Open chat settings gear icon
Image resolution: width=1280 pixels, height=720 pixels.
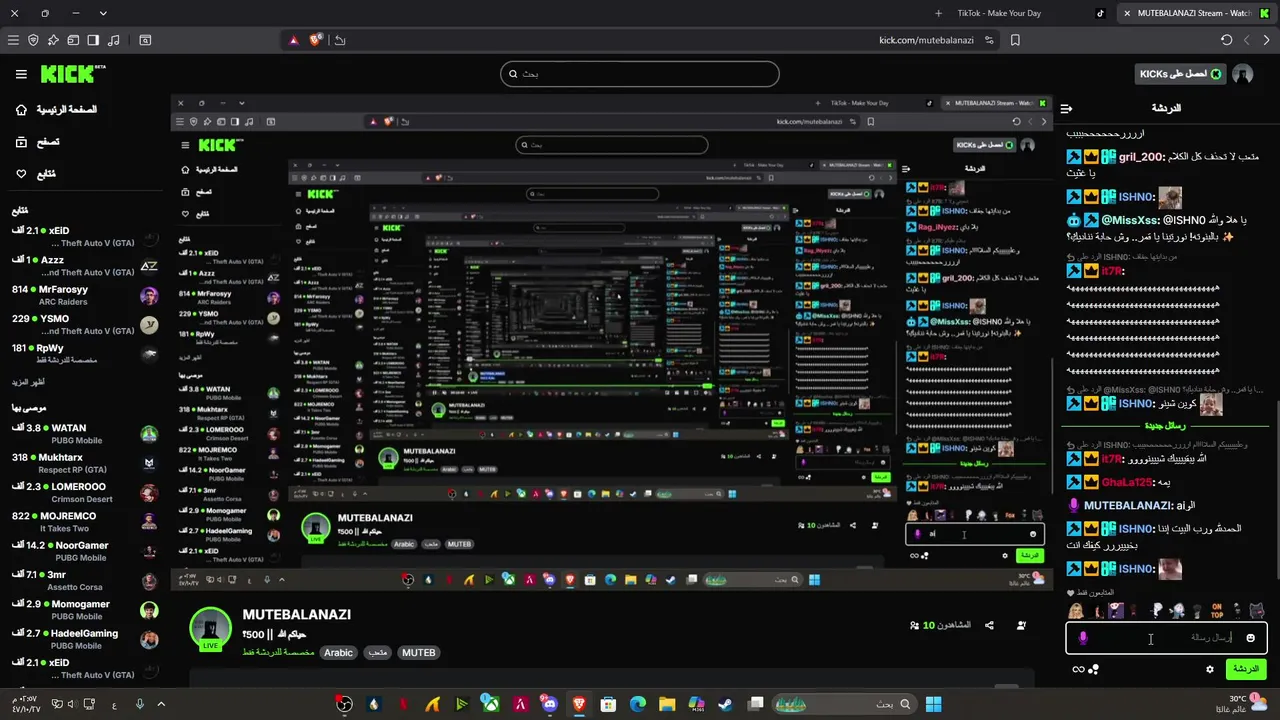1210,669
